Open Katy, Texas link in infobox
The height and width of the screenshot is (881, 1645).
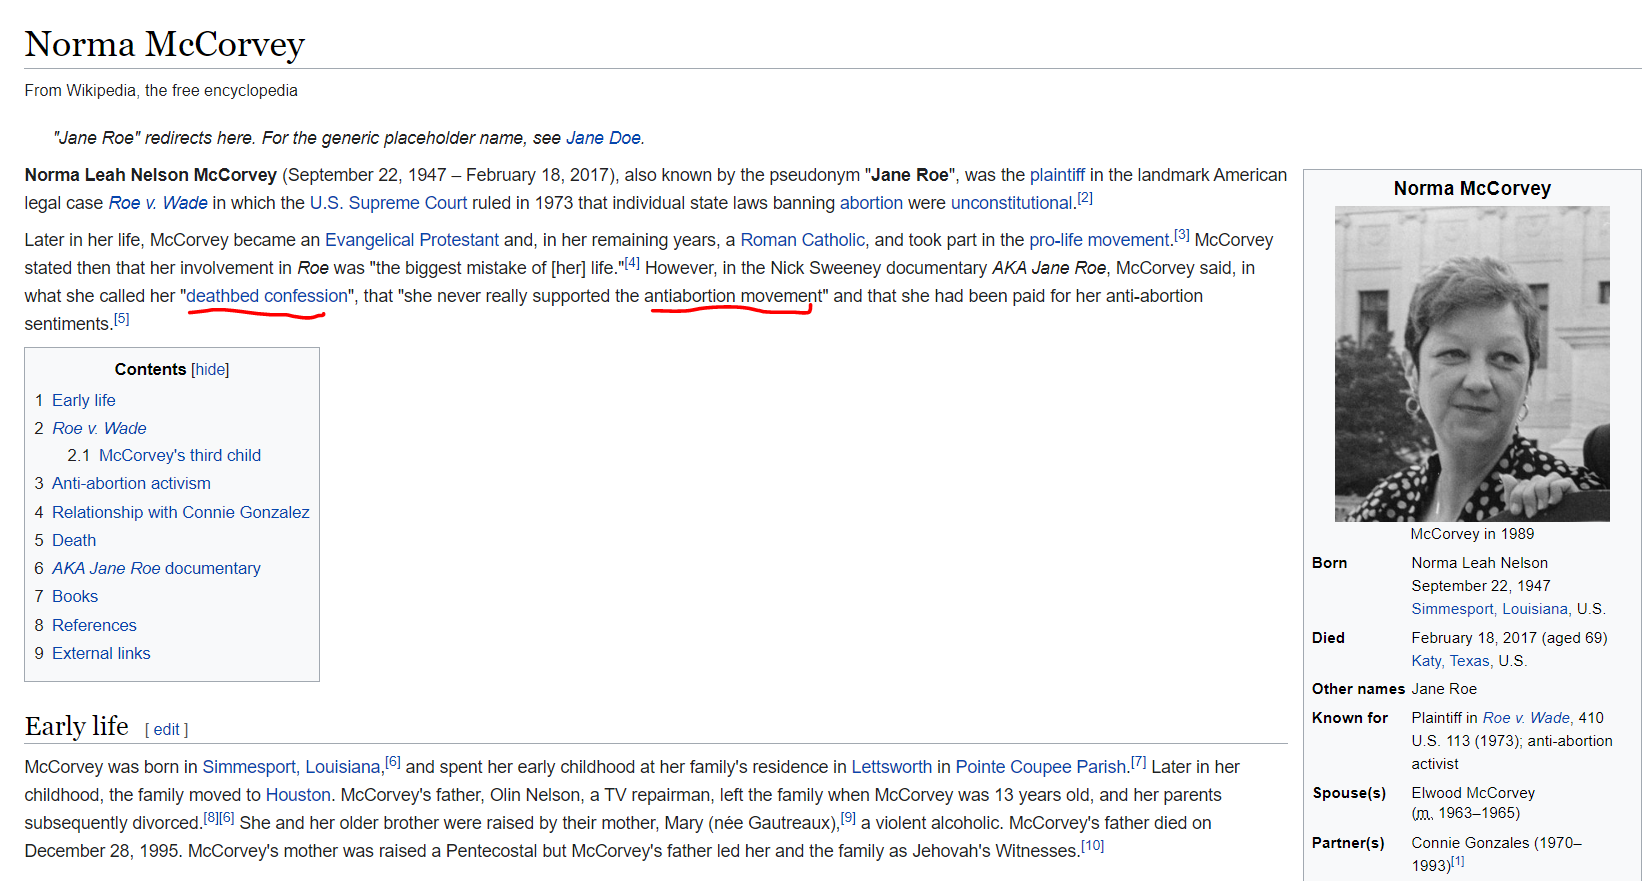(1452, 661)
